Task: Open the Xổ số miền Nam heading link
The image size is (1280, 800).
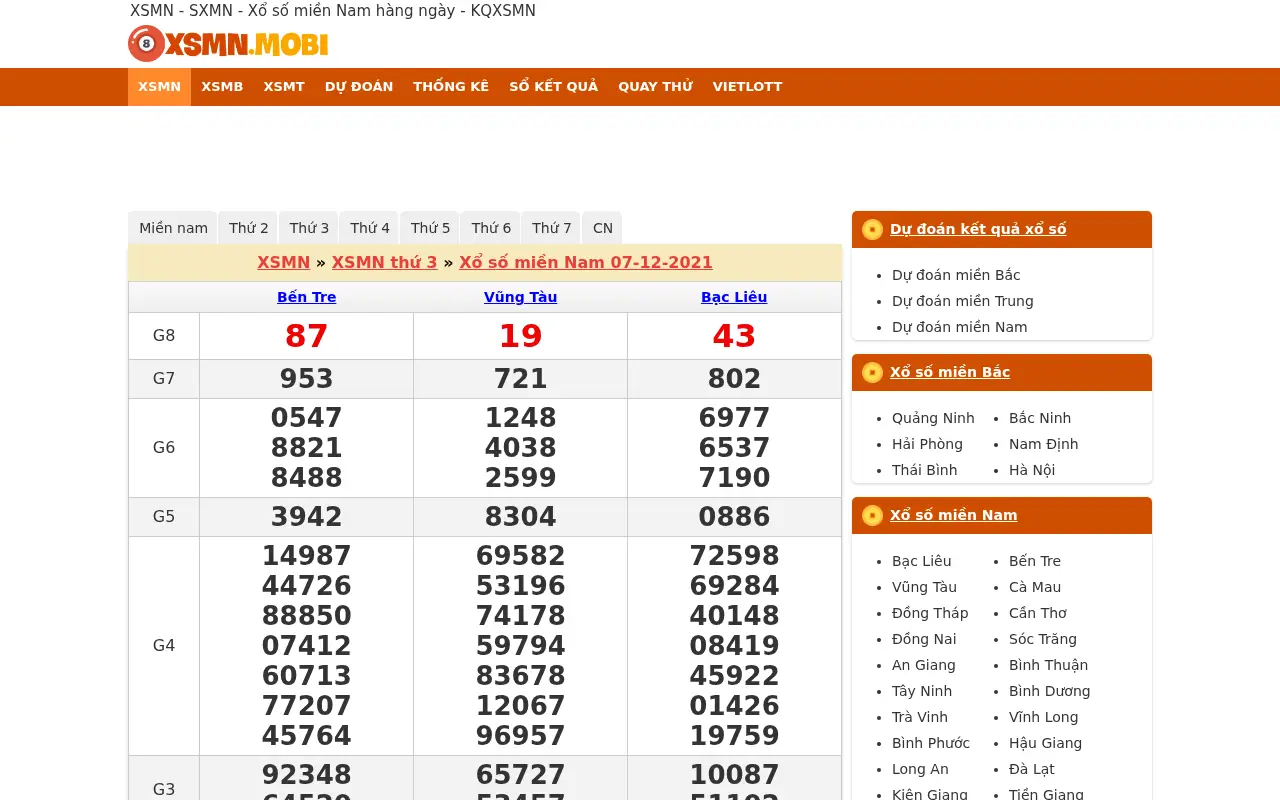Action: (954, 515)
